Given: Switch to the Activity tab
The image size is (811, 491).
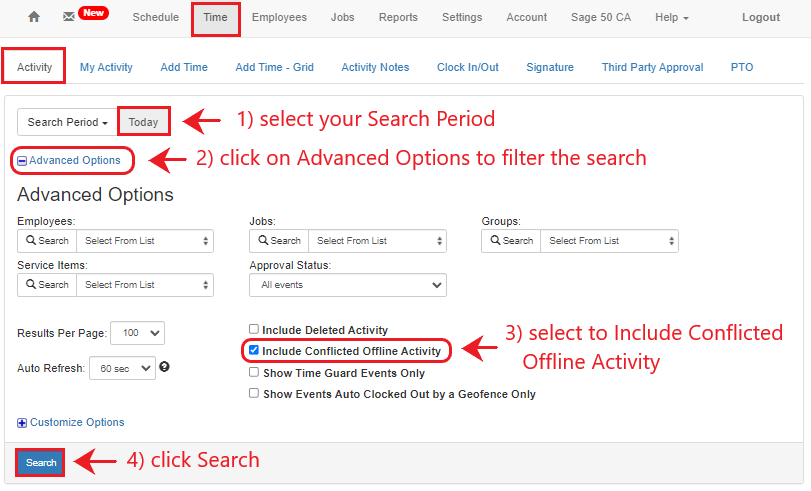Looking at the screenshot, I should [34, 67].
